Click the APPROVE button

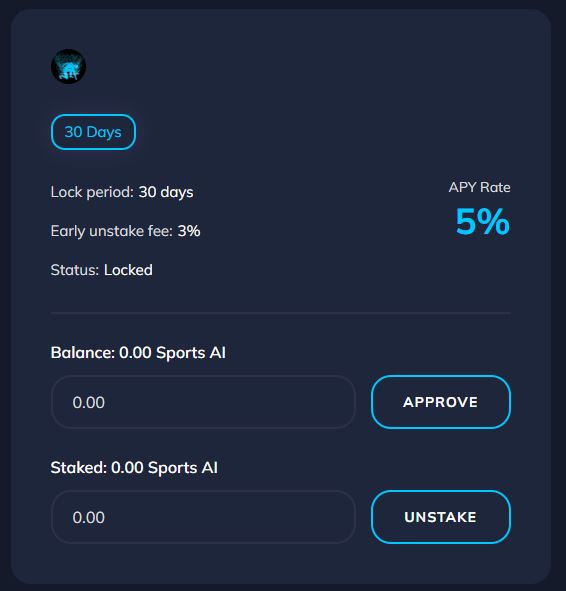pos(441,402)
